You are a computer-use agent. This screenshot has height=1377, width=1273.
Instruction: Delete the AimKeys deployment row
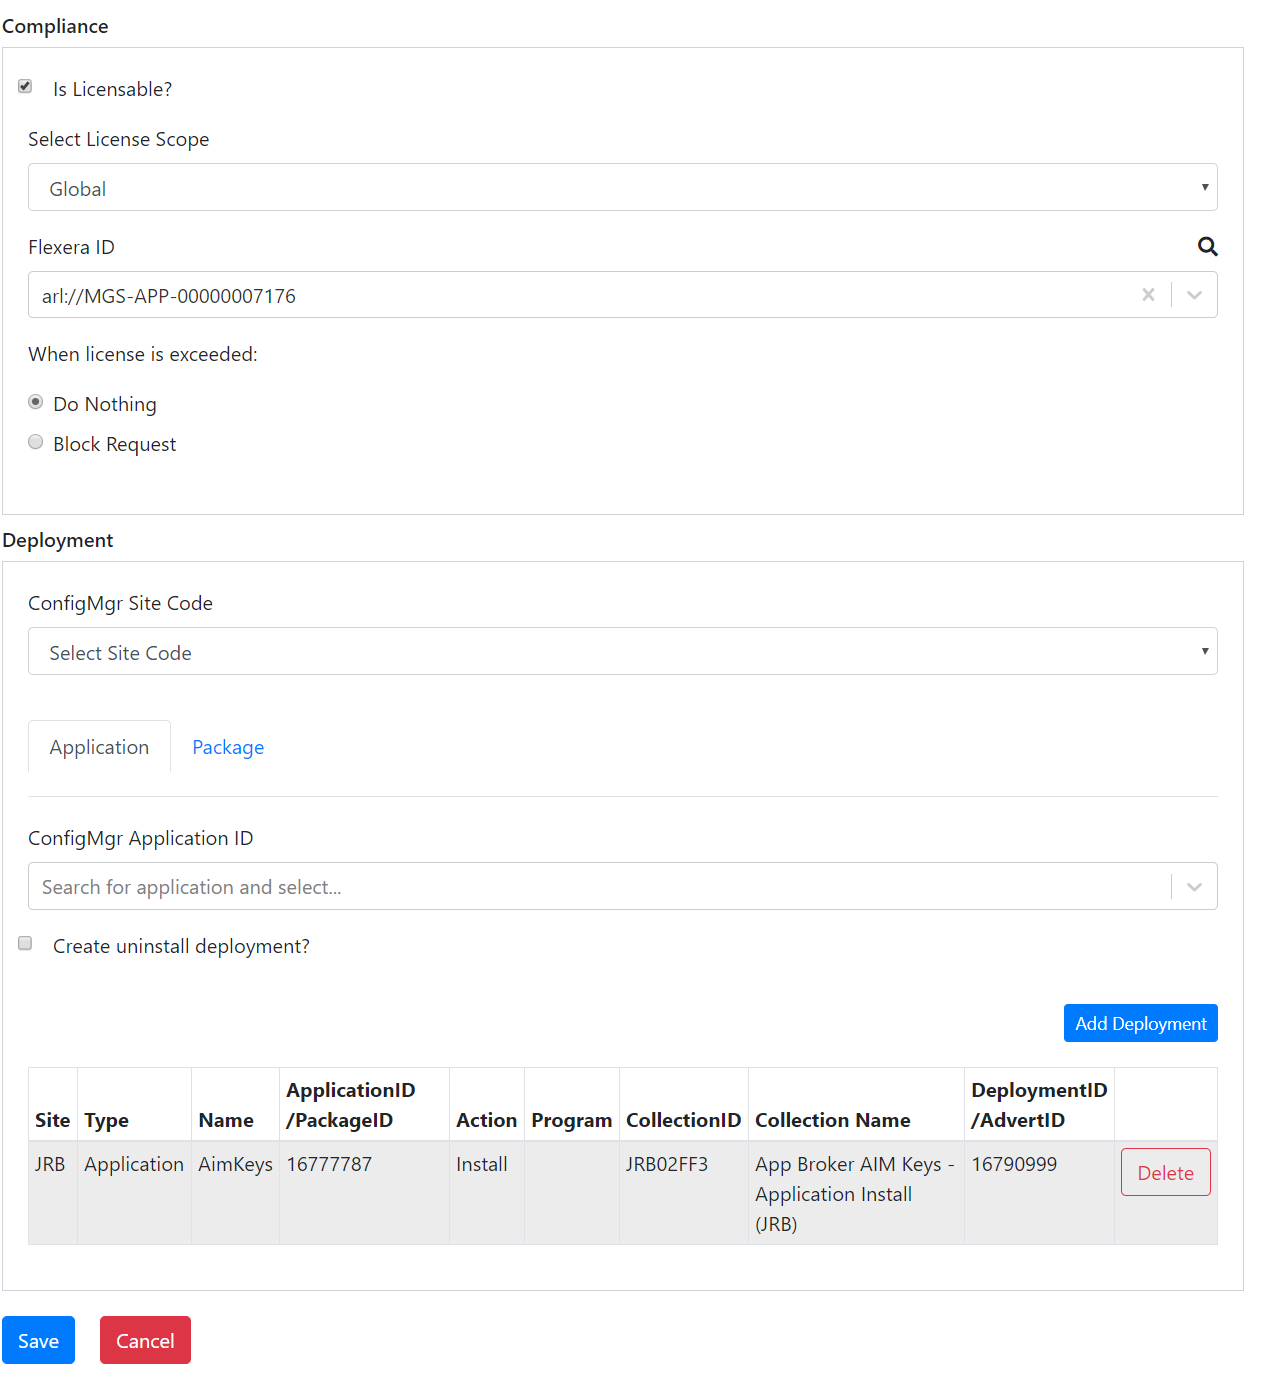1165,1173
